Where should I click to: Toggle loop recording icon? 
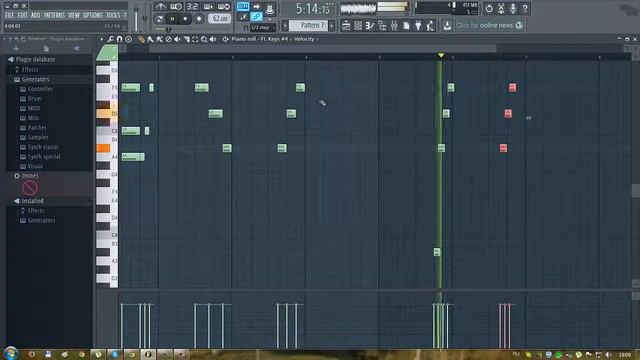pos(224,7)
